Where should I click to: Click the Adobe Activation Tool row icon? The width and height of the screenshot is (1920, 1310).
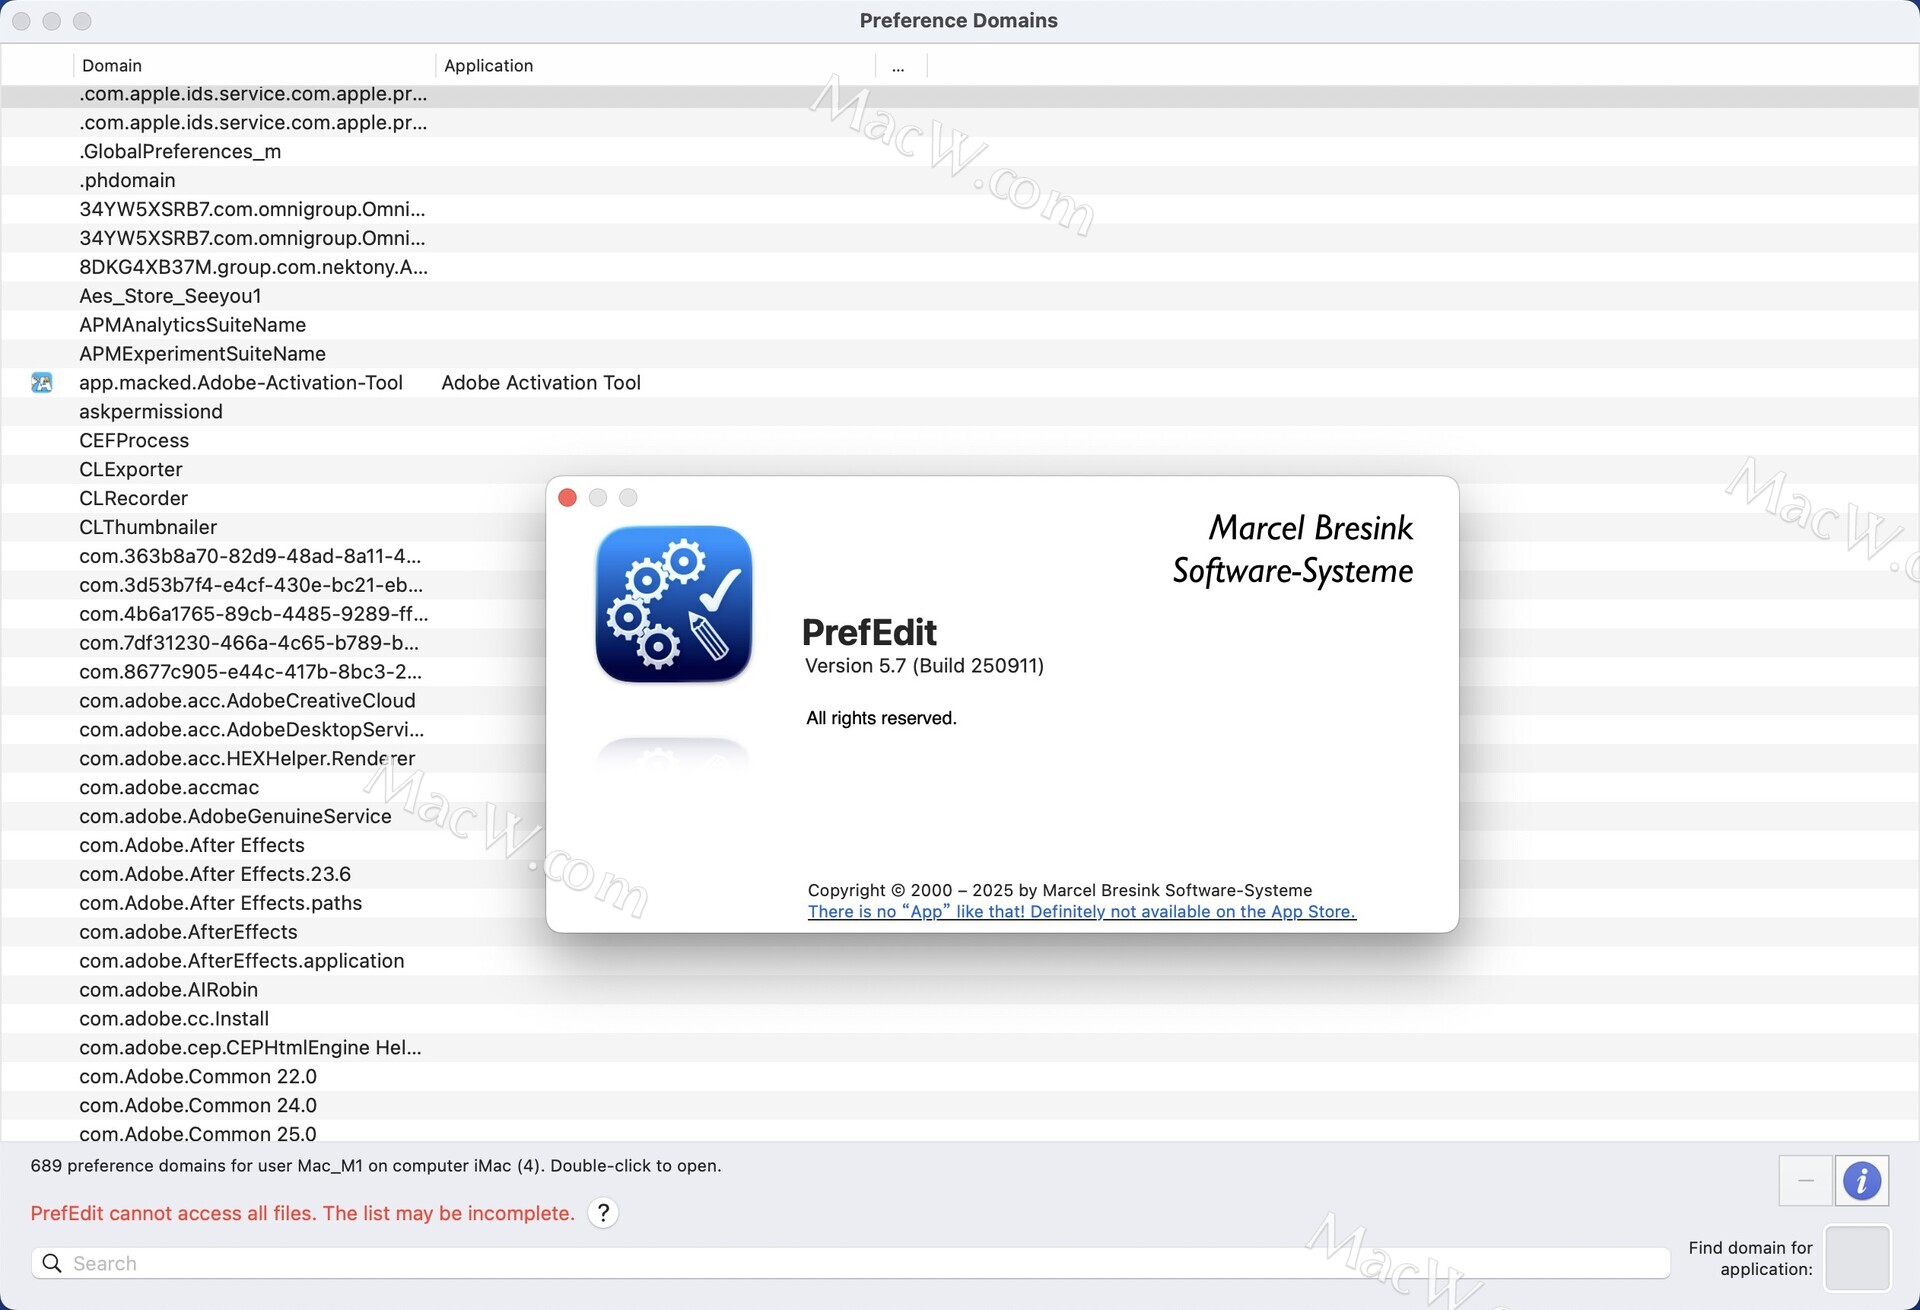(x=42, y=383)
